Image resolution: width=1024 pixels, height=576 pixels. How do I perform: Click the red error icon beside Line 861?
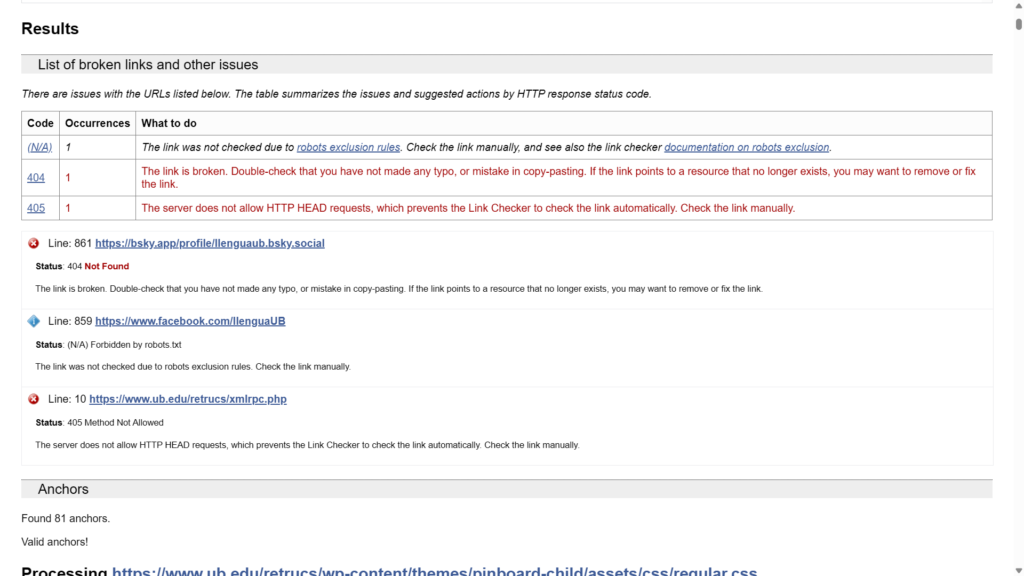pos(34,243)
